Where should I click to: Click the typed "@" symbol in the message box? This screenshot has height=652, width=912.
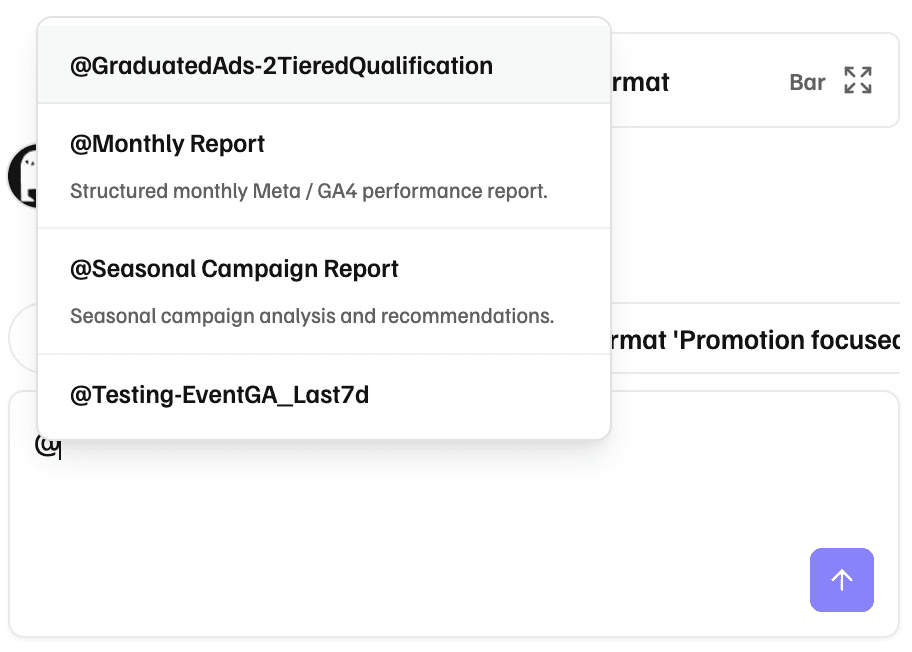[46, 445]
